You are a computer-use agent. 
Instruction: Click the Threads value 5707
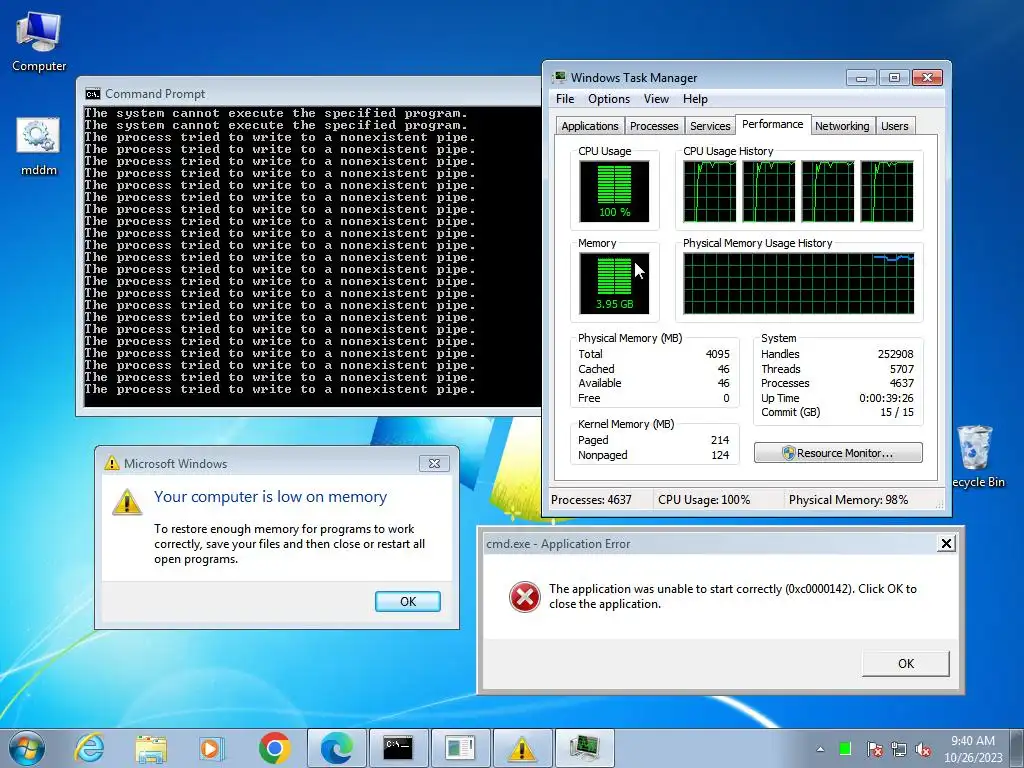pyautogui.click(x=901, y=369)
